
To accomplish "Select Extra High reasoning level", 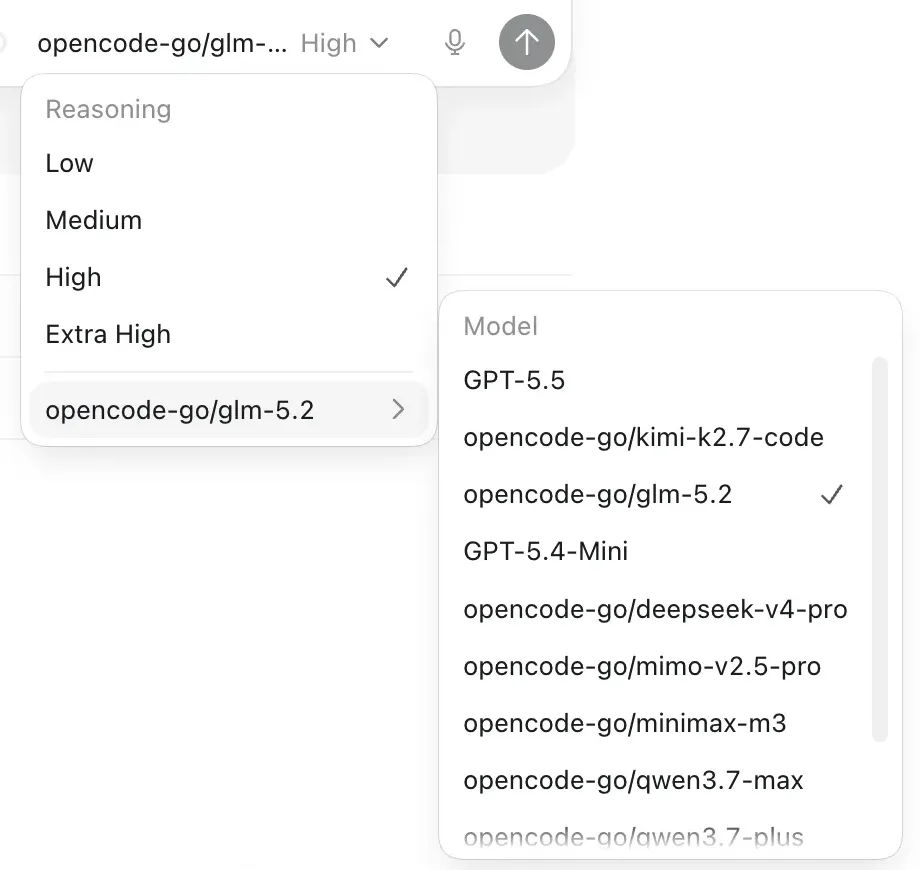I will [229, 334].
